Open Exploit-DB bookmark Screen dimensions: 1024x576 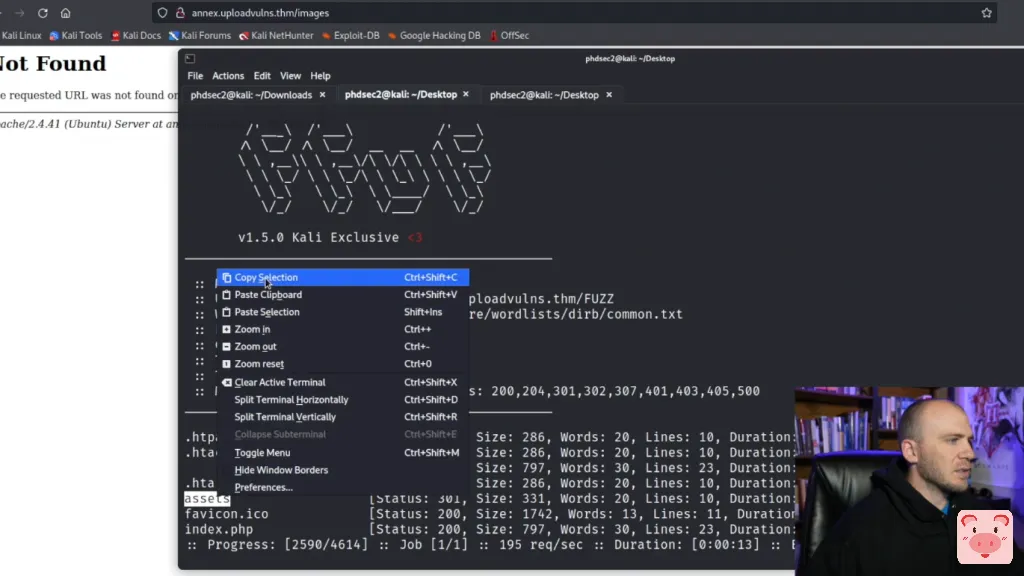351,35
